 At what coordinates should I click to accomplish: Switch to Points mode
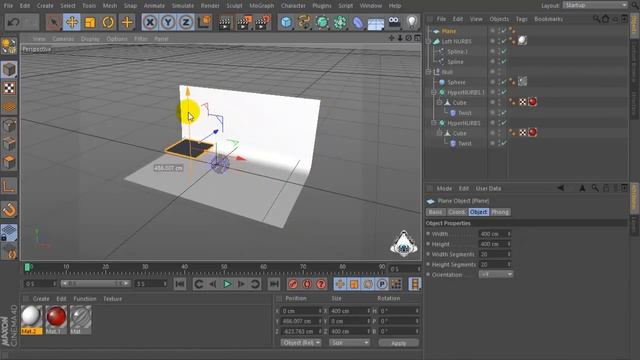point(9,126)
